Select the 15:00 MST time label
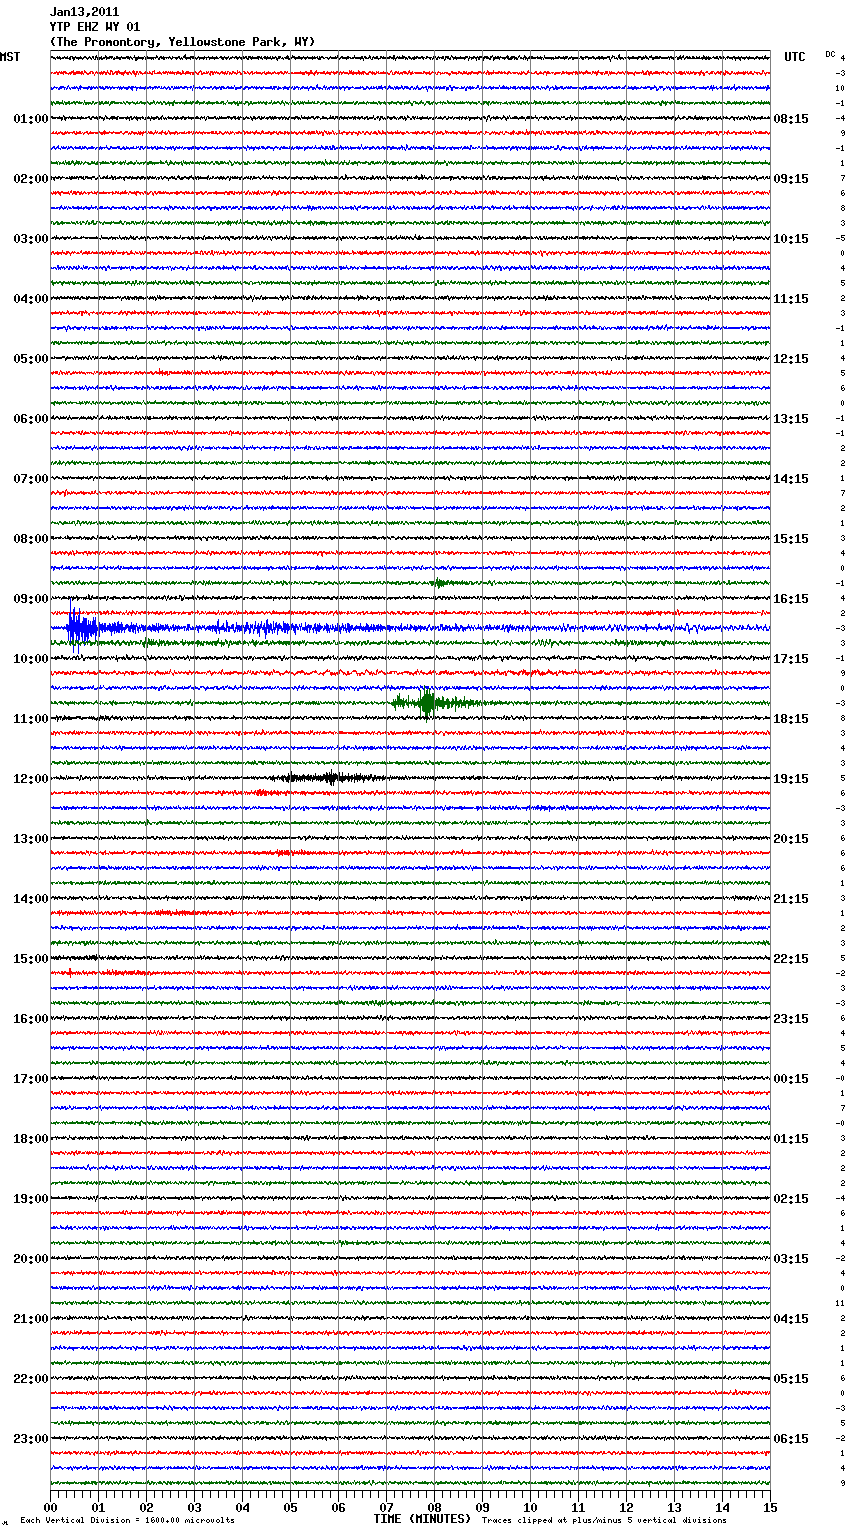Image resolution: width=850 pixels, height=1534 pixels. [30, 959]
